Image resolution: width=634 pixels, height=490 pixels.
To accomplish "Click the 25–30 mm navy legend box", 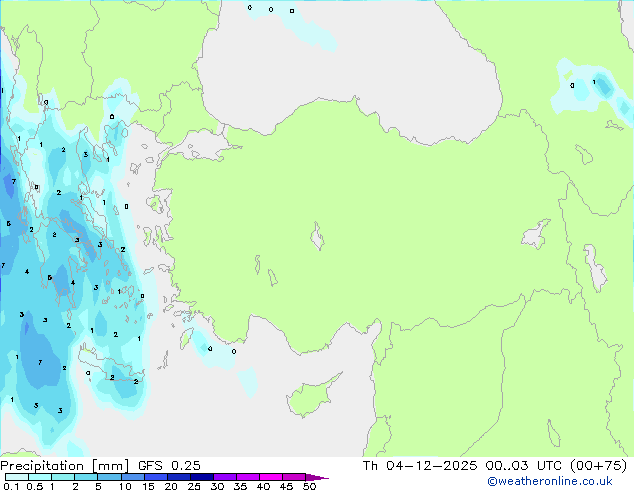I will click(202, 477).
